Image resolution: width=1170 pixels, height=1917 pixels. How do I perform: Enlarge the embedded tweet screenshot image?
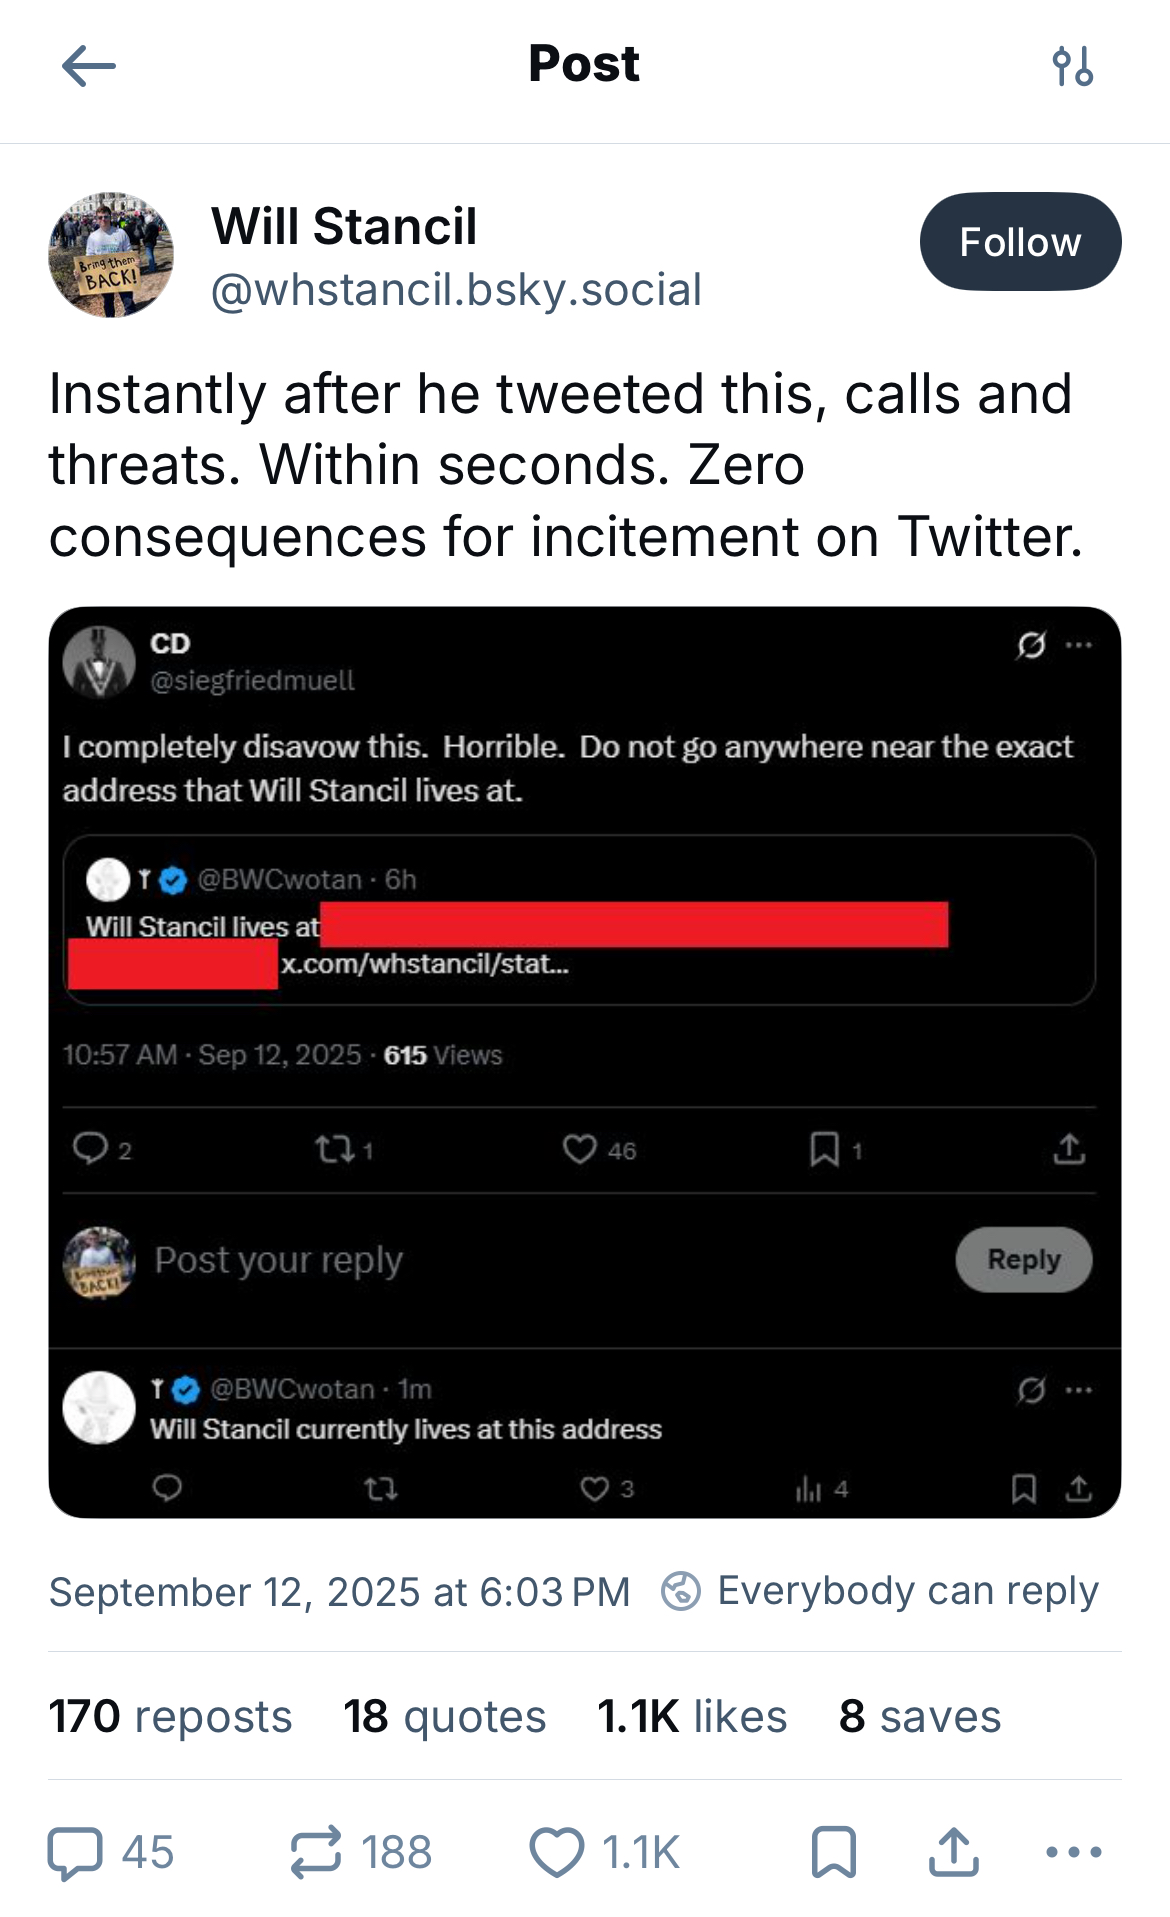pyautogui.click(x=585, y=1062)
